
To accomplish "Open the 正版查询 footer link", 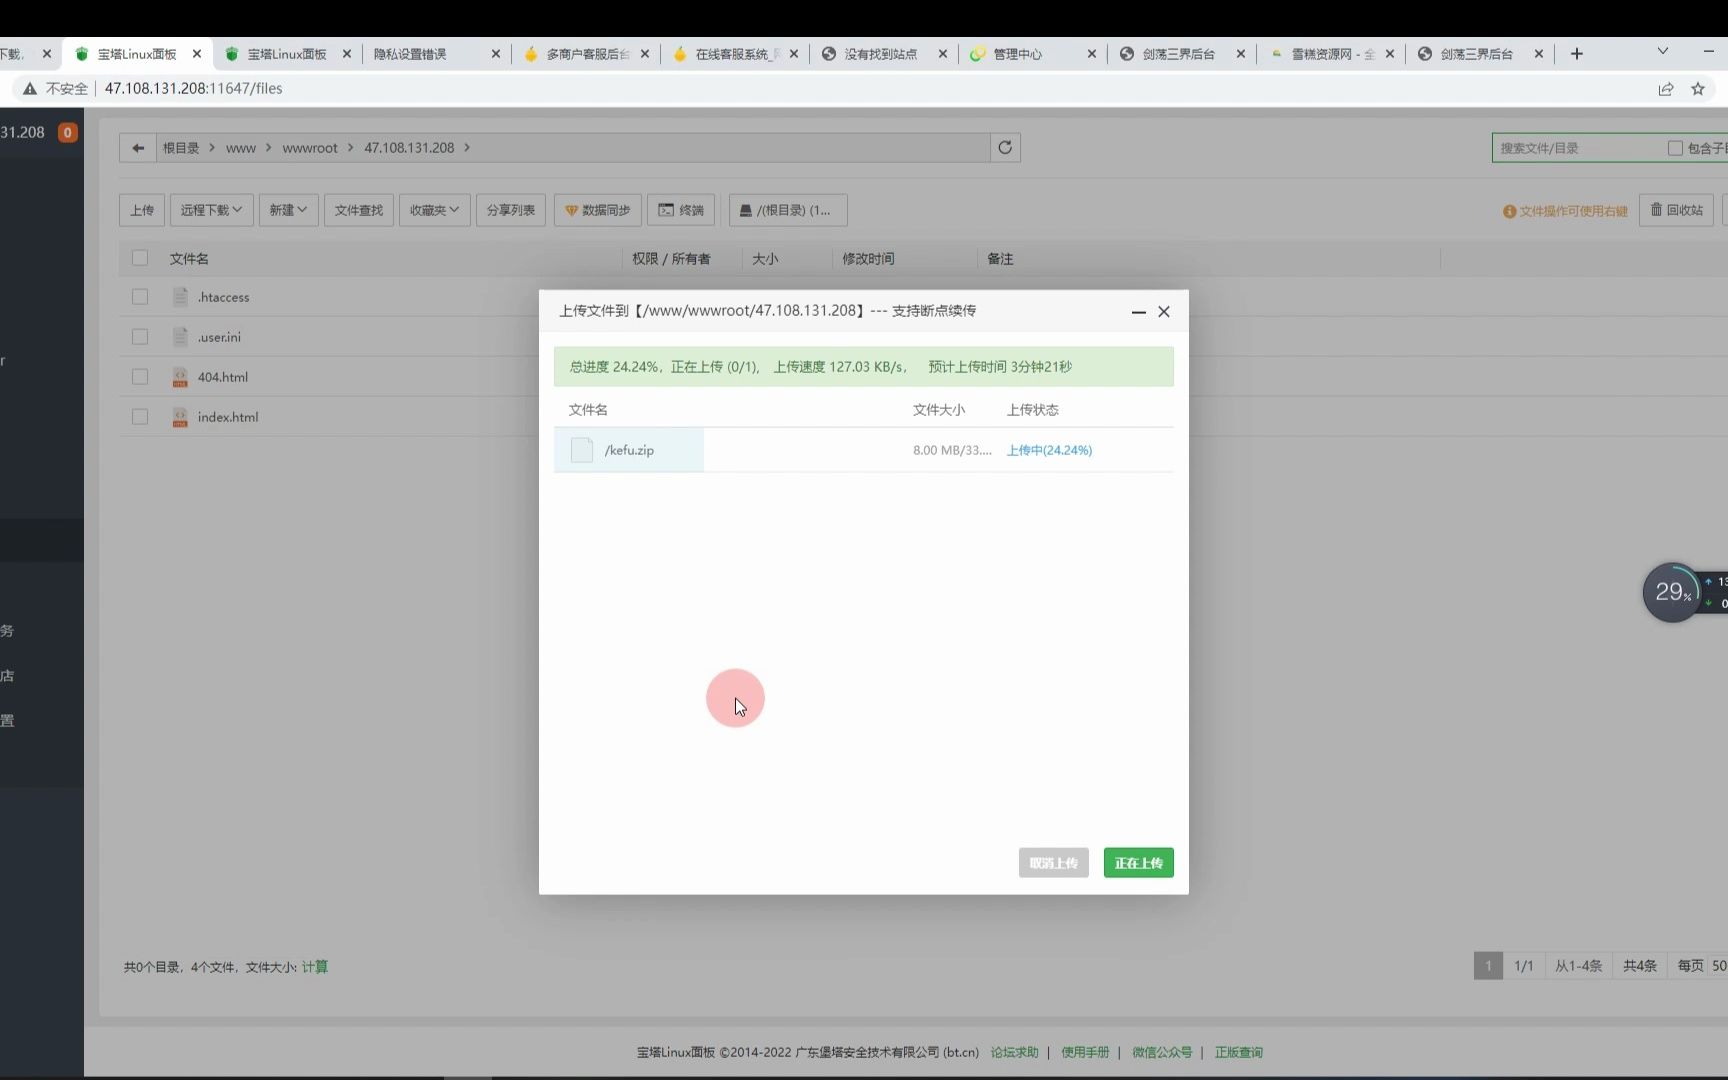I will pos(1239,1052).
